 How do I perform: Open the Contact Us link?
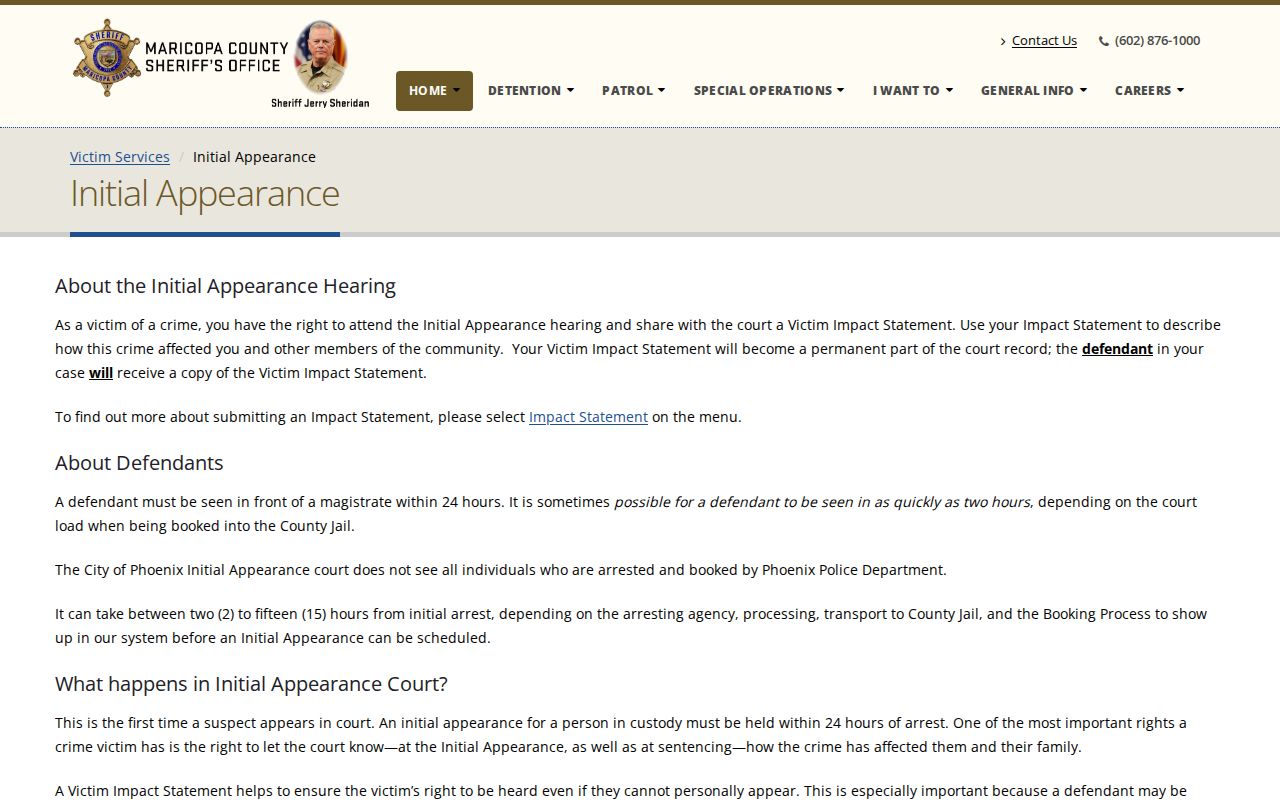(1044, 41)
